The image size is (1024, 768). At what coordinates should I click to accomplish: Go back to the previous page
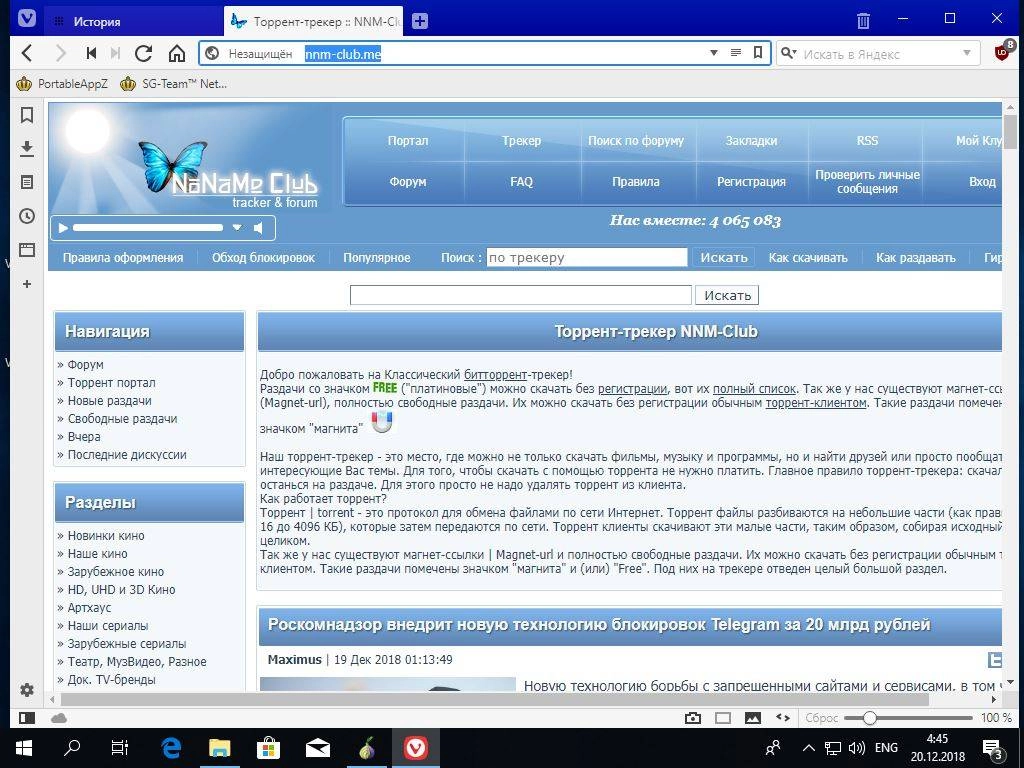coord(27,53)
